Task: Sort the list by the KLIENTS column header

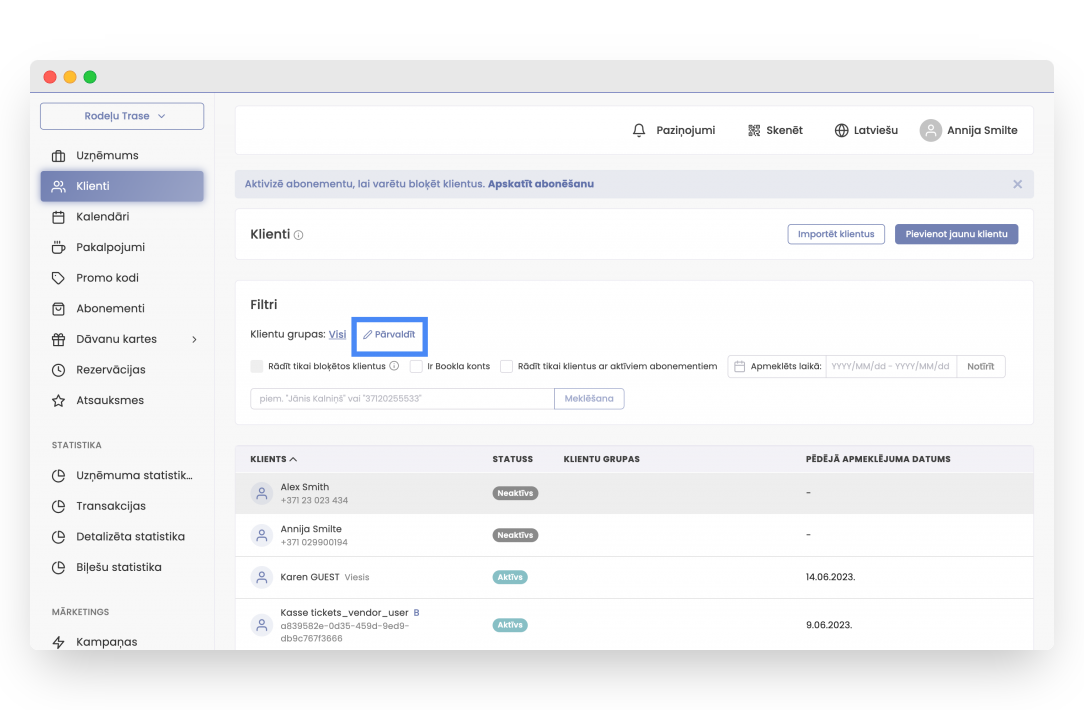Action: (273, 459)
